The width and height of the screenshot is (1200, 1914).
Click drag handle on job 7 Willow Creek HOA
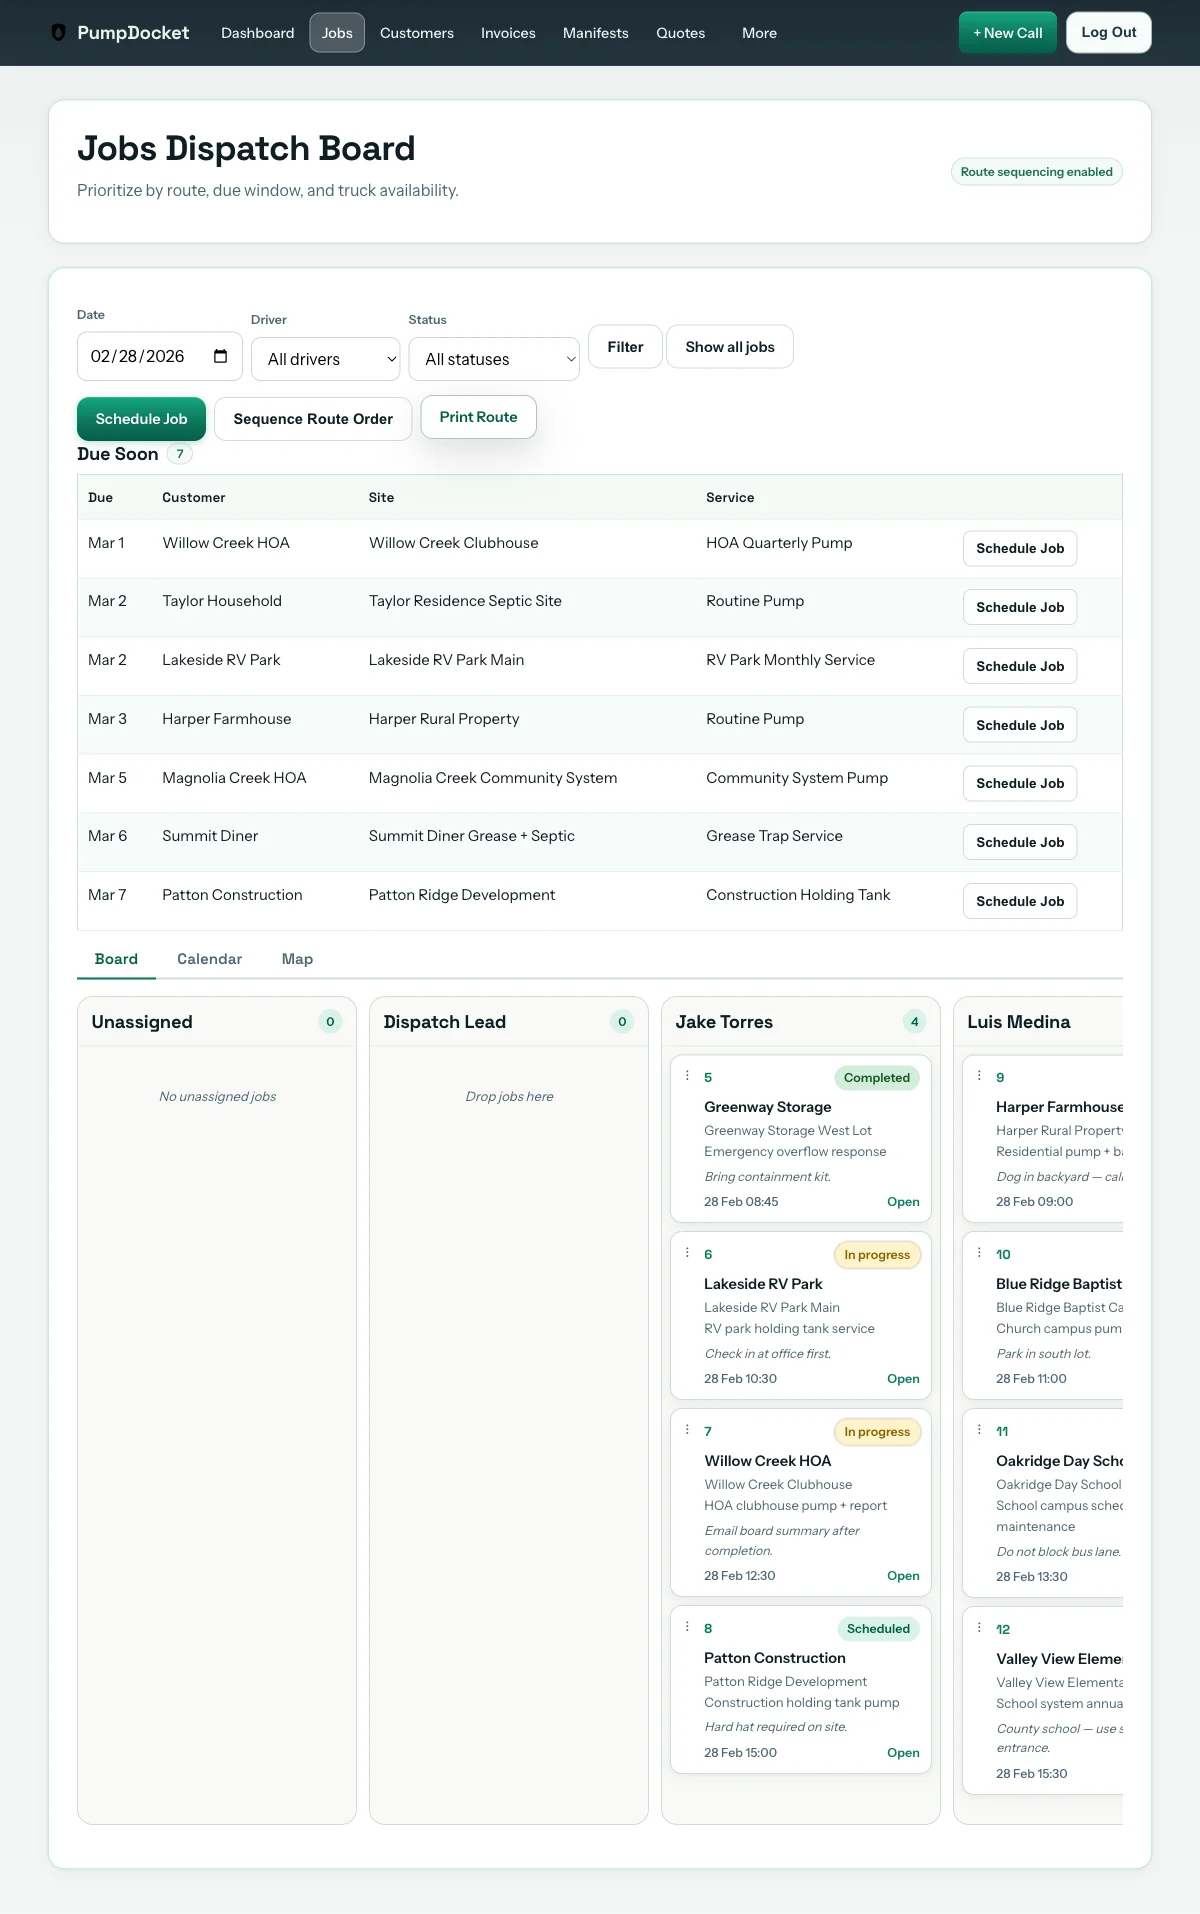pos(687,1430)
